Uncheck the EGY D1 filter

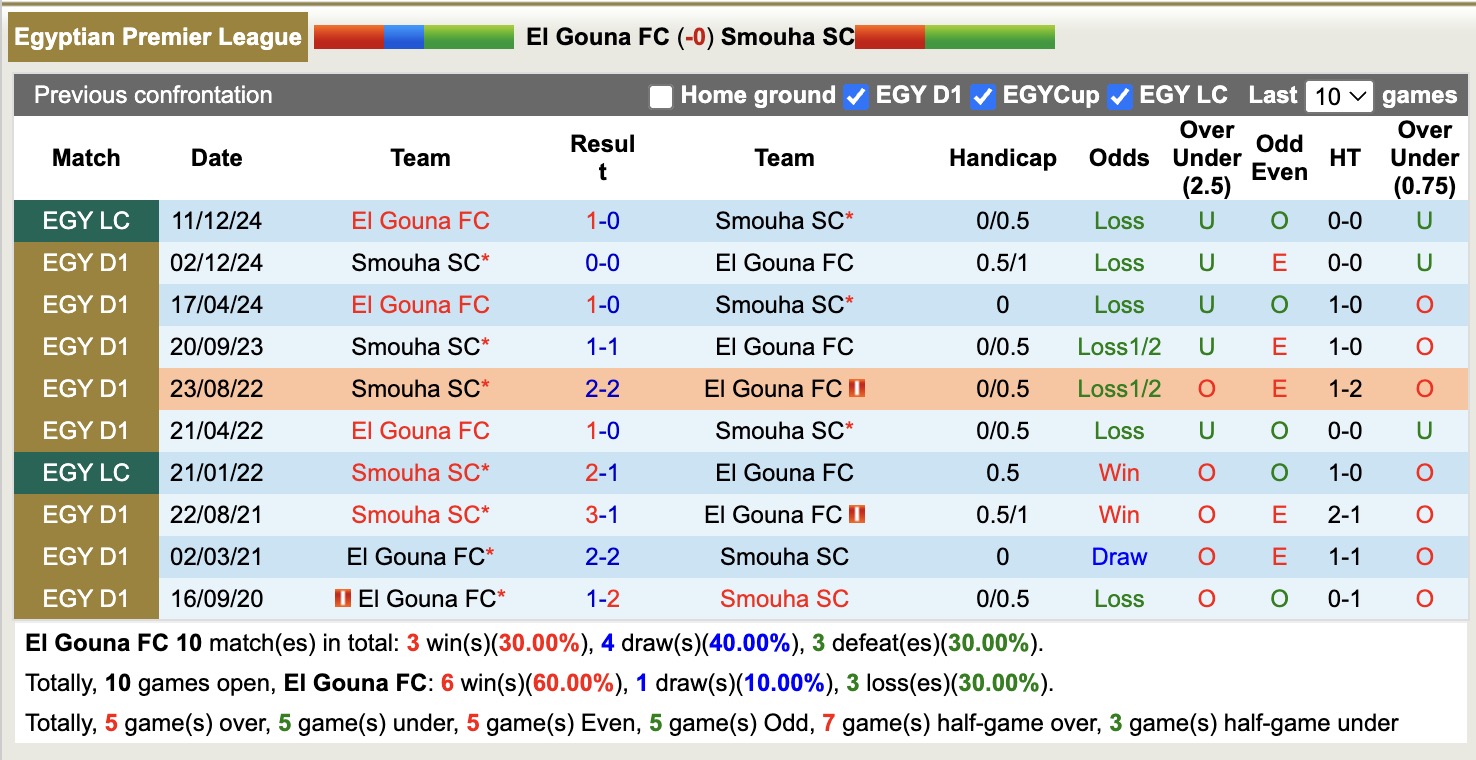(x=855, y=96)
